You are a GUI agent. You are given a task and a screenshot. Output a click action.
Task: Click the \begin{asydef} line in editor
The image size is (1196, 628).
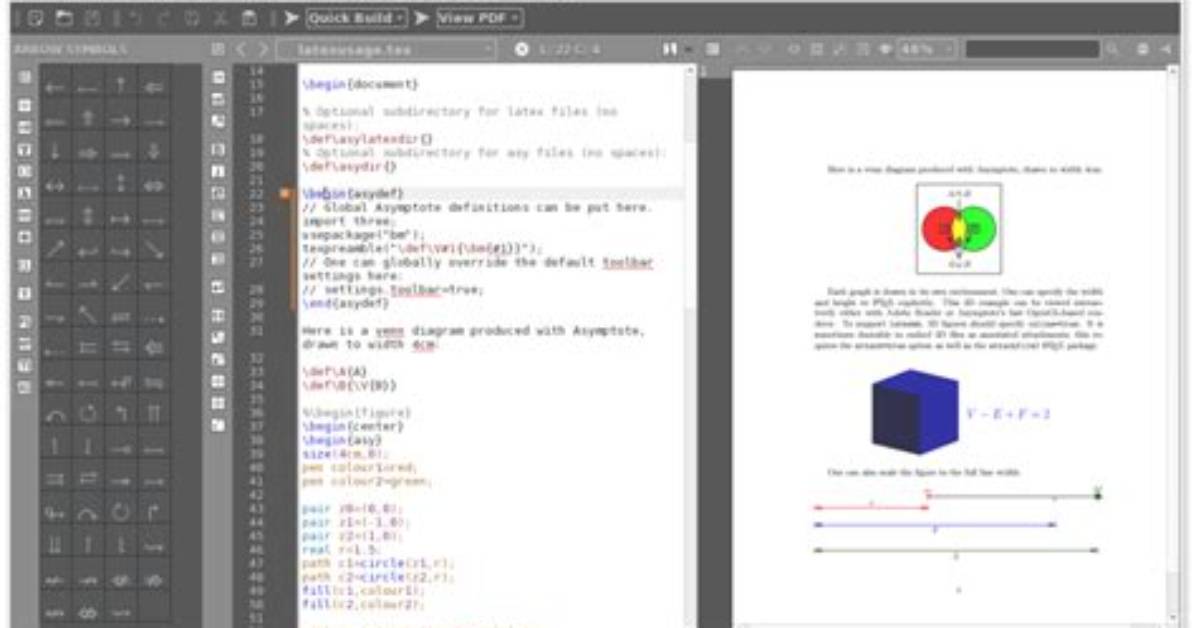pos(352,194)
